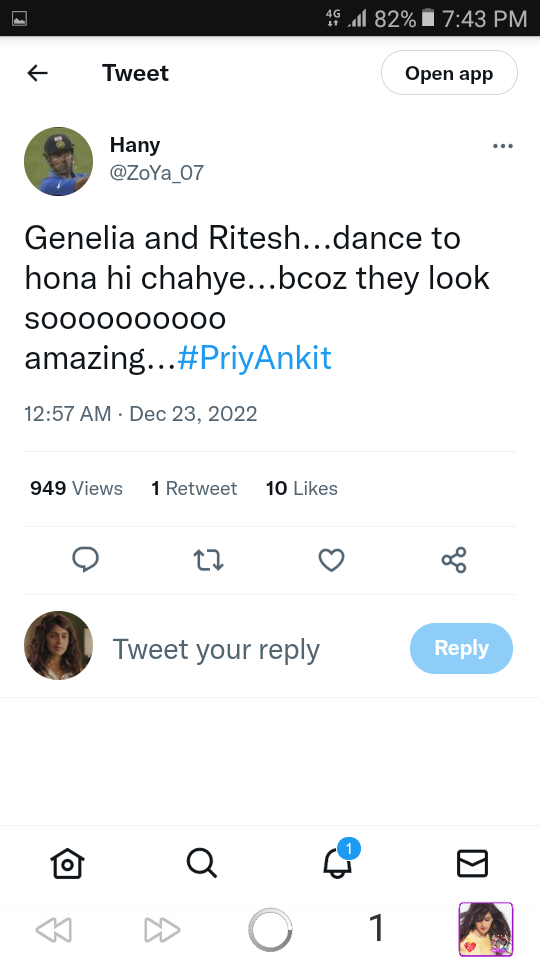Click the blue Reply button

461,648
